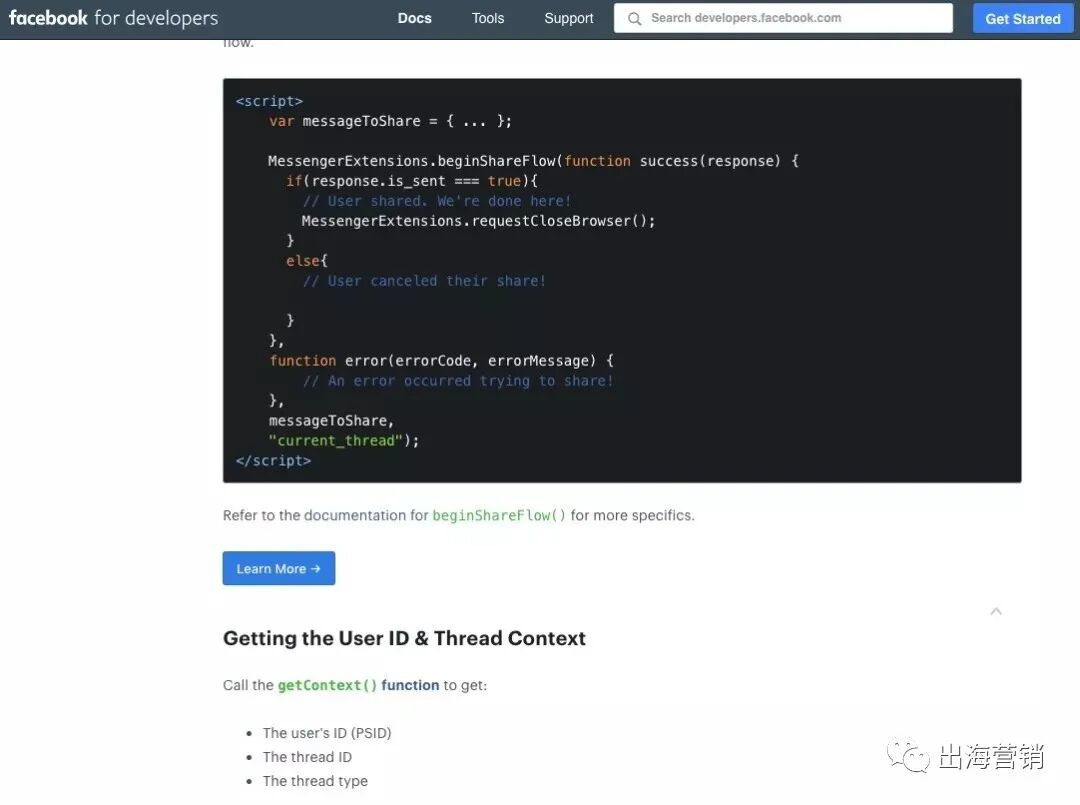Click the Getting the User ID & Thread Context heading

click(x=404, y=638)
